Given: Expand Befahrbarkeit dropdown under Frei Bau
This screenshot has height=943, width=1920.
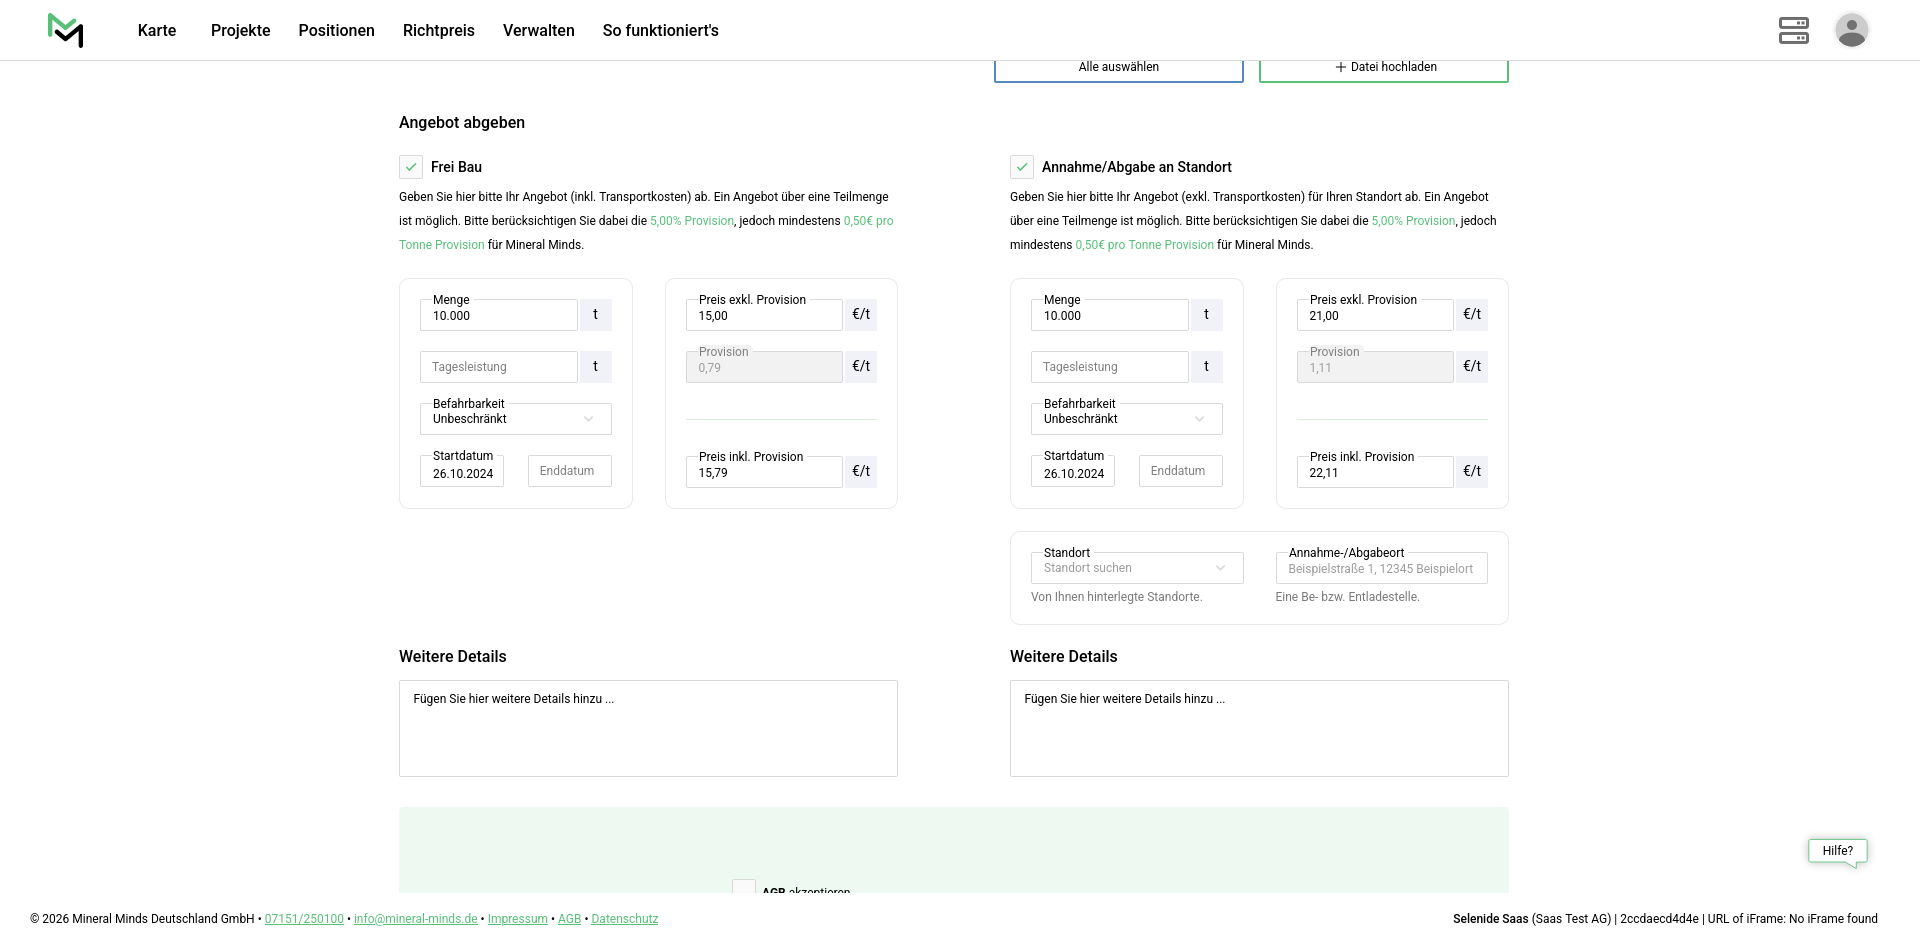Looking at the screenshot, I should 515,419.
